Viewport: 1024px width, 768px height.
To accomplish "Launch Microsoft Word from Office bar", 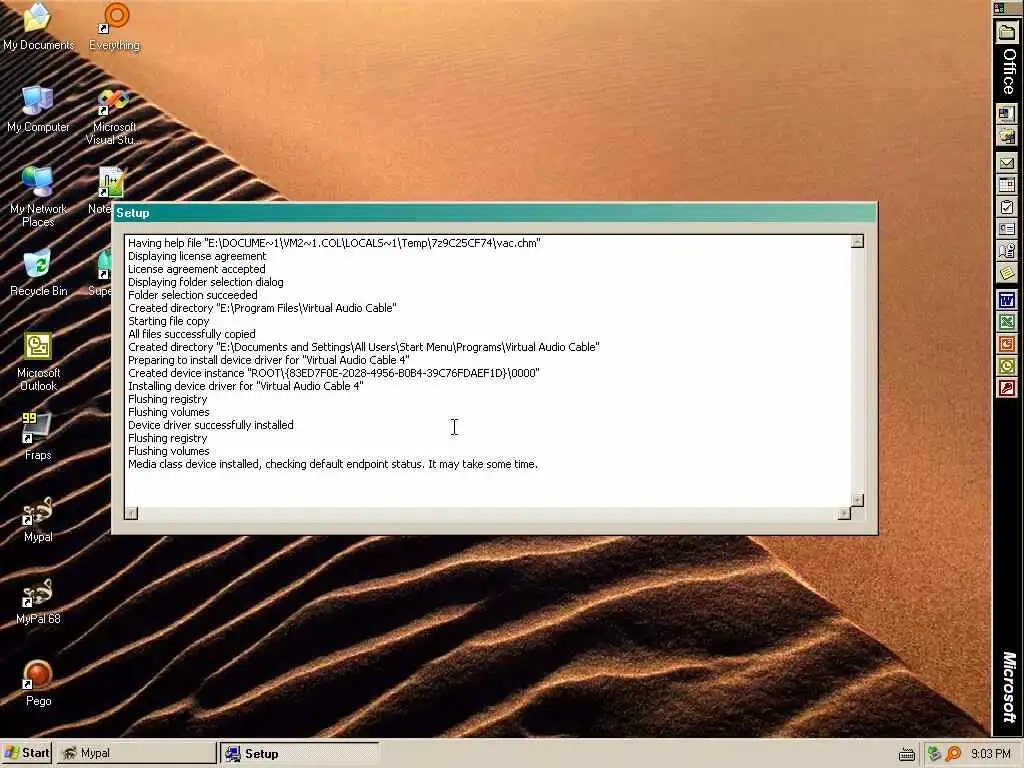I will tap(1006, 300).
